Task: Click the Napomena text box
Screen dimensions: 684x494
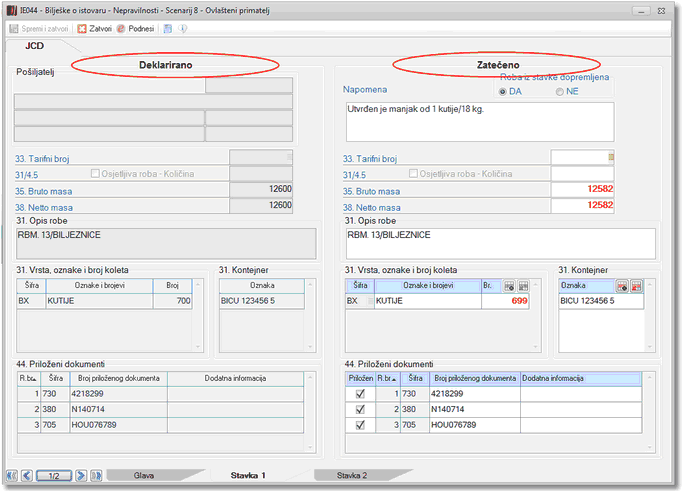Action: 480,122
